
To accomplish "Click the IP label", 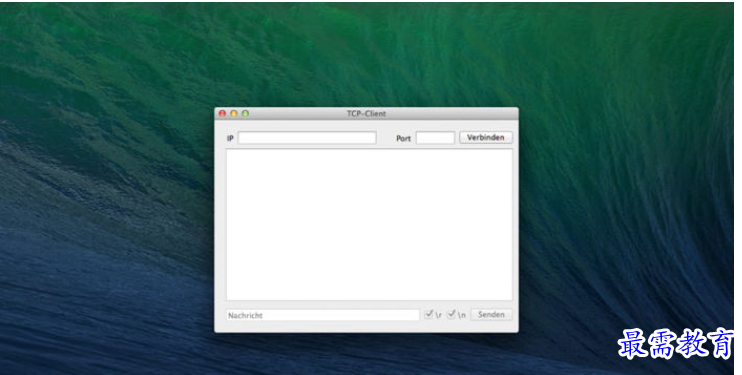I will 230,138.
